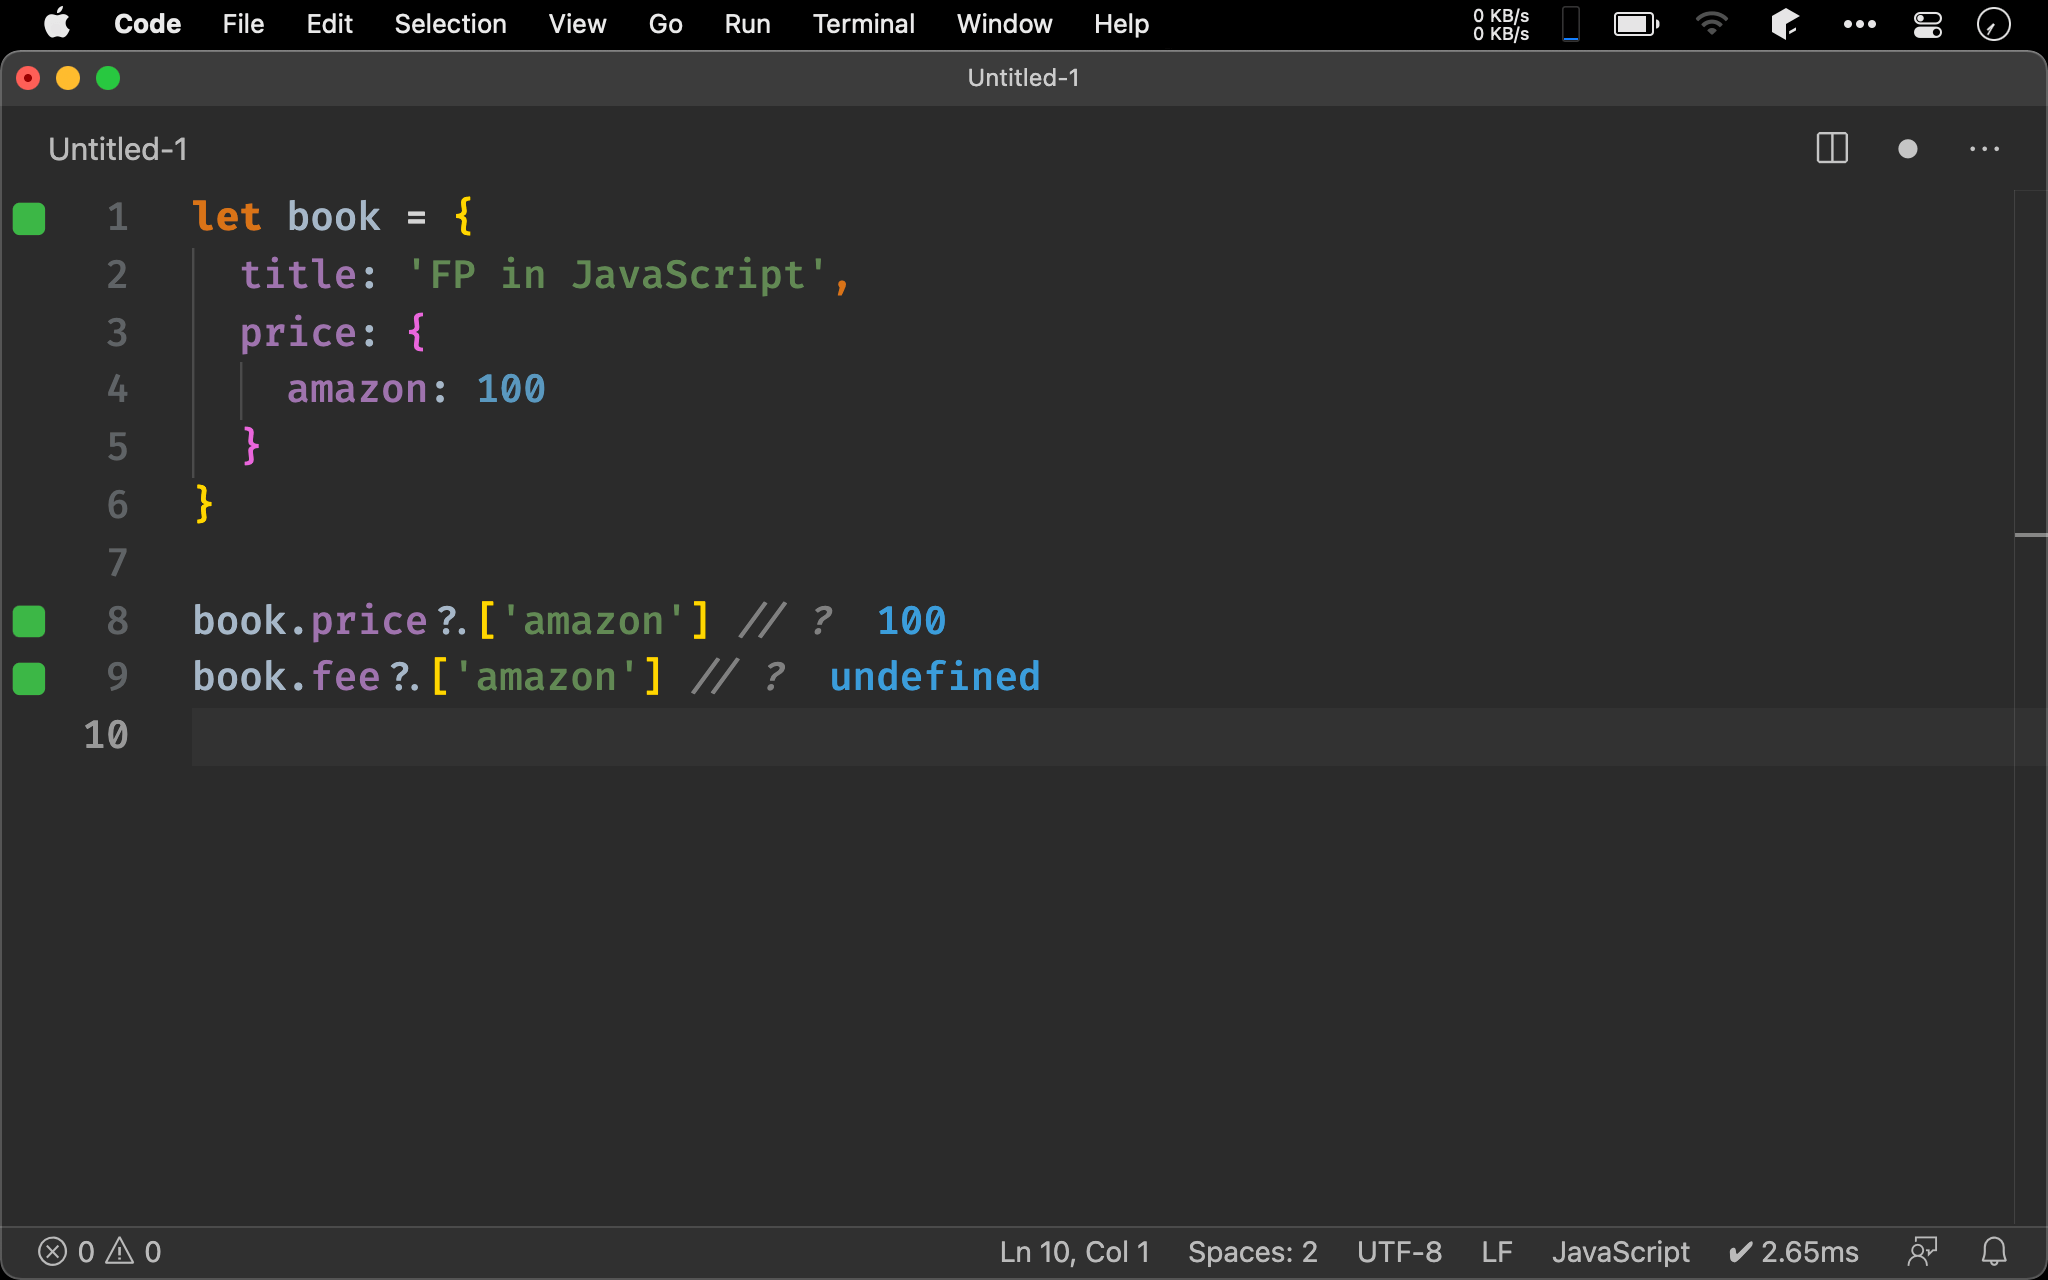Click the Quokka 2.65ms timing indicator

click(1794, 1251)
